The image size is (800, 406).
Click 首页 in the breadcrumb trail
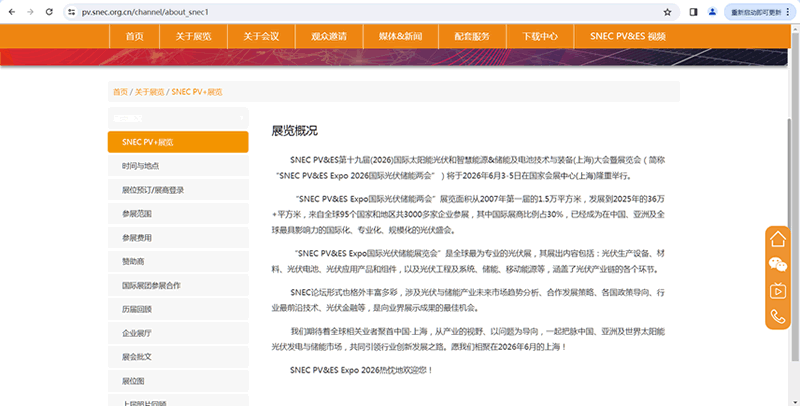click(x=120, y=91)
